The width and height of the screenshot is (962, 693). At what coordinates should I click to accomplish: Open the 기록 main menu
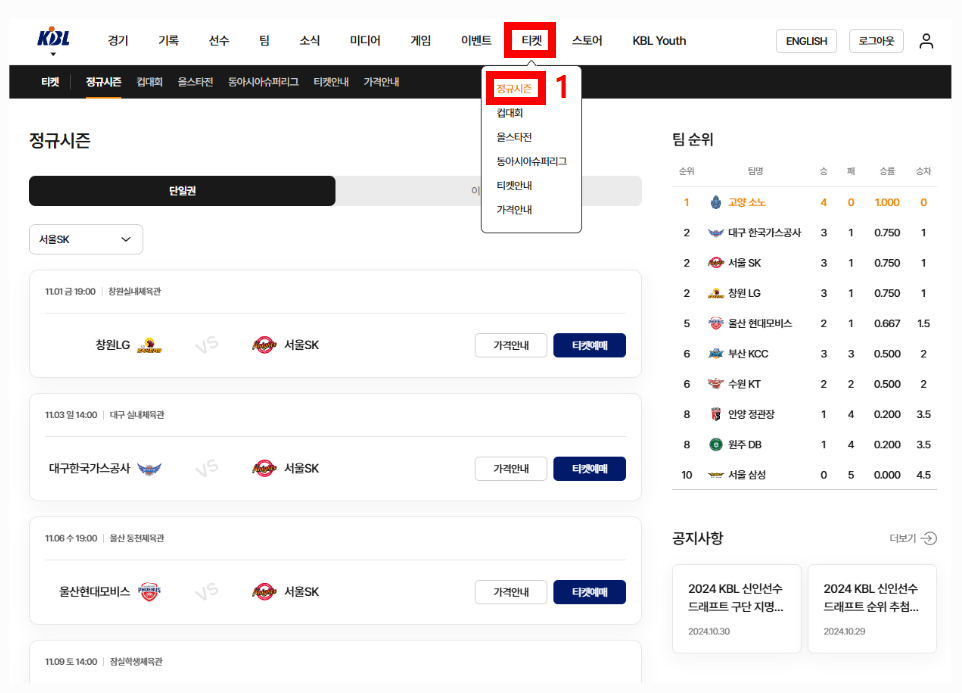[168, 41]
